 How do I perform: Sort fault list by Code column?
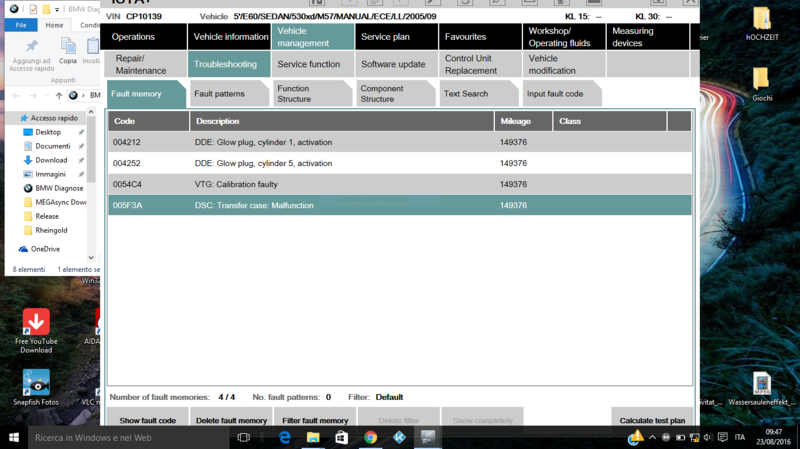click(x=148, y=121)
